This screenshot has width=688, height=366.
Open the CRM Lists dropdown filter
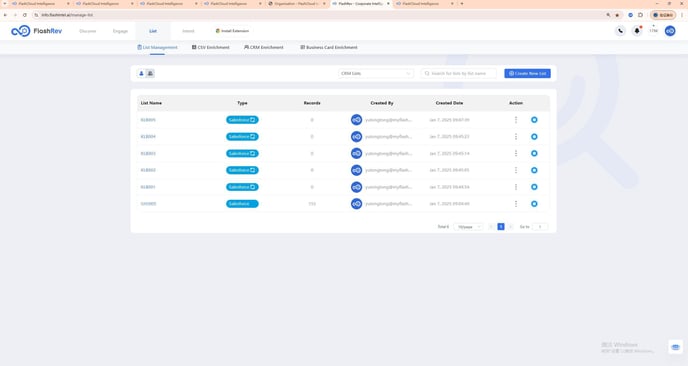[x=376, y=73]
